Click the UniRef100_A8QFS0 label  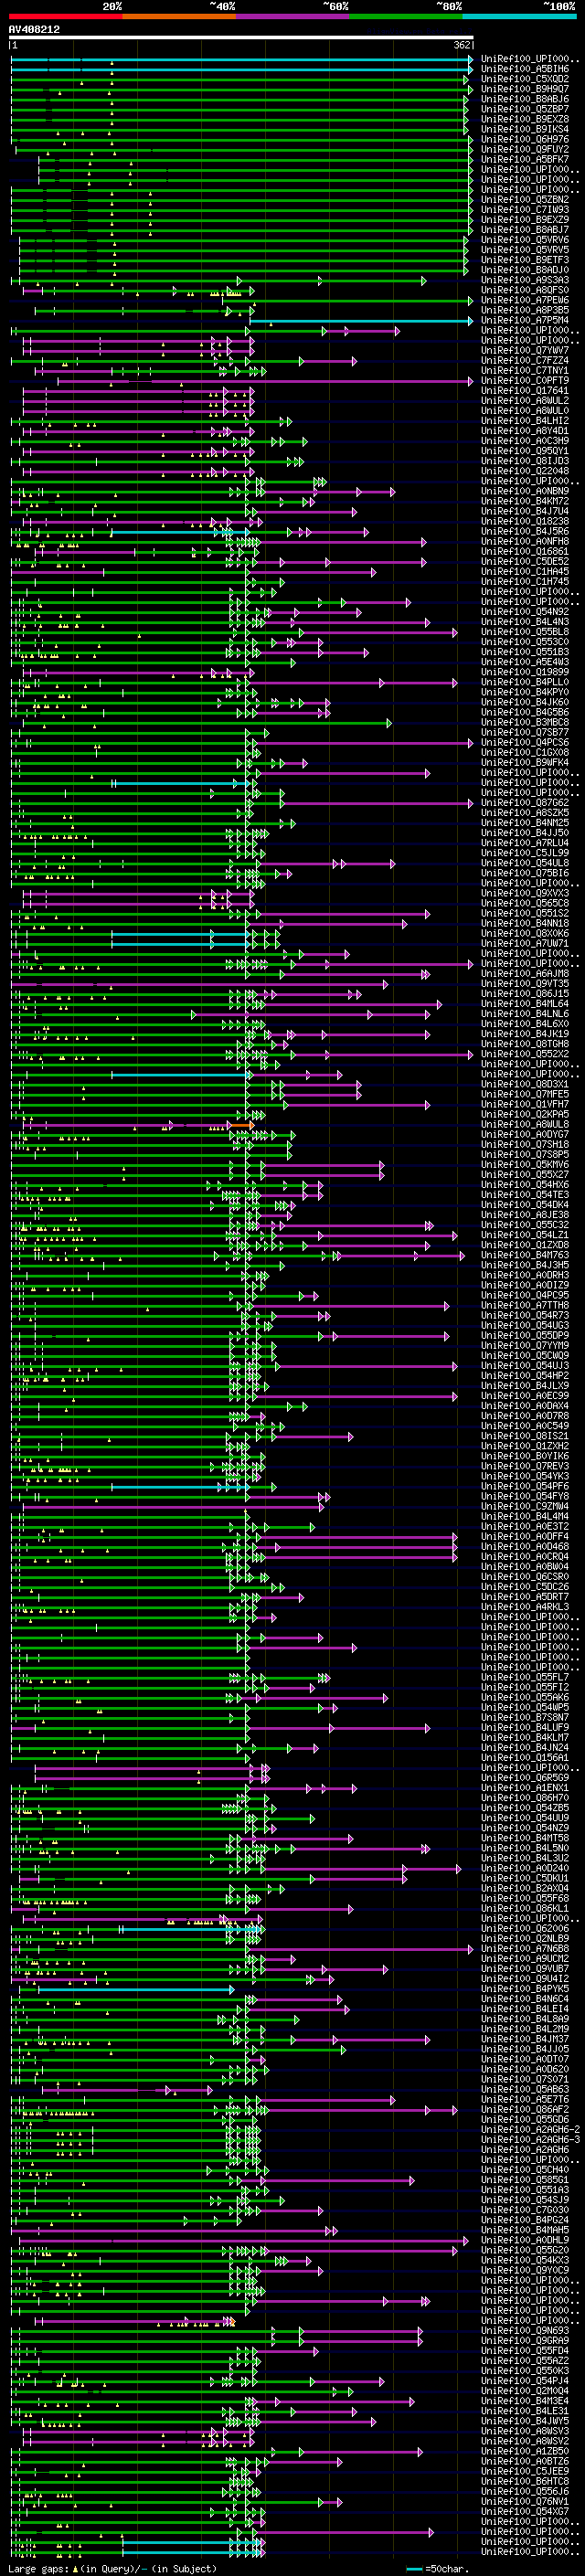[x=525, y=291]
